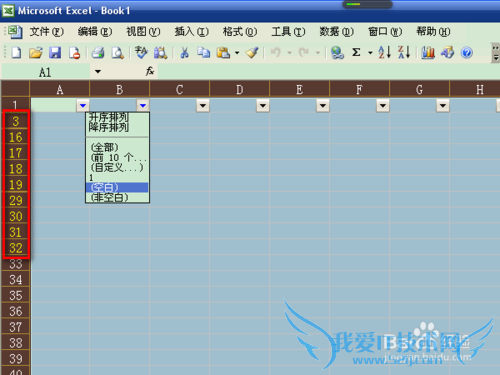Open the 编辑(E) menu

[x=95, y=32]
